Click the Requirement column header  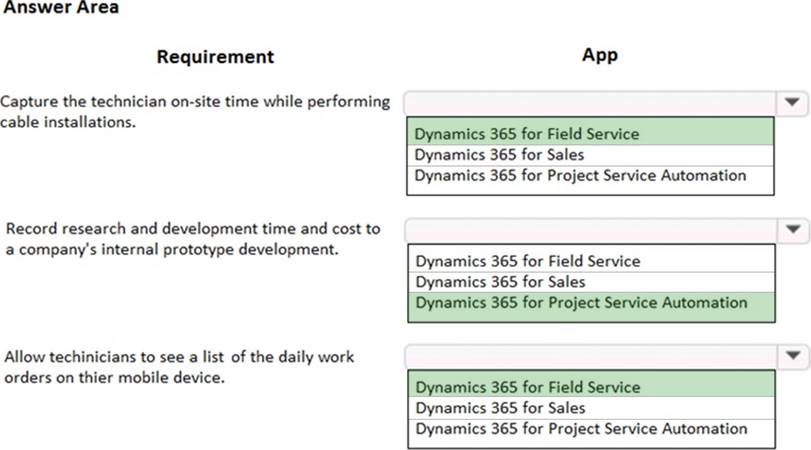click(x=215, y=57)
